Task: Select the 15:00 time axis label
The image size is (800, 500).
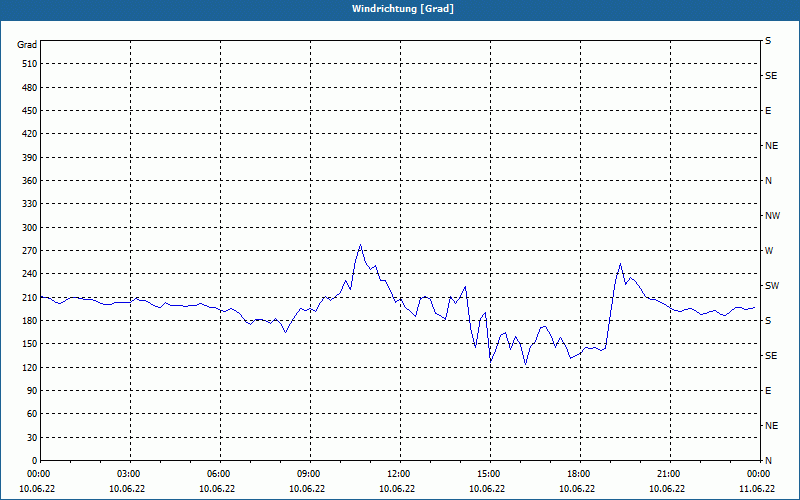Action: 489,474
